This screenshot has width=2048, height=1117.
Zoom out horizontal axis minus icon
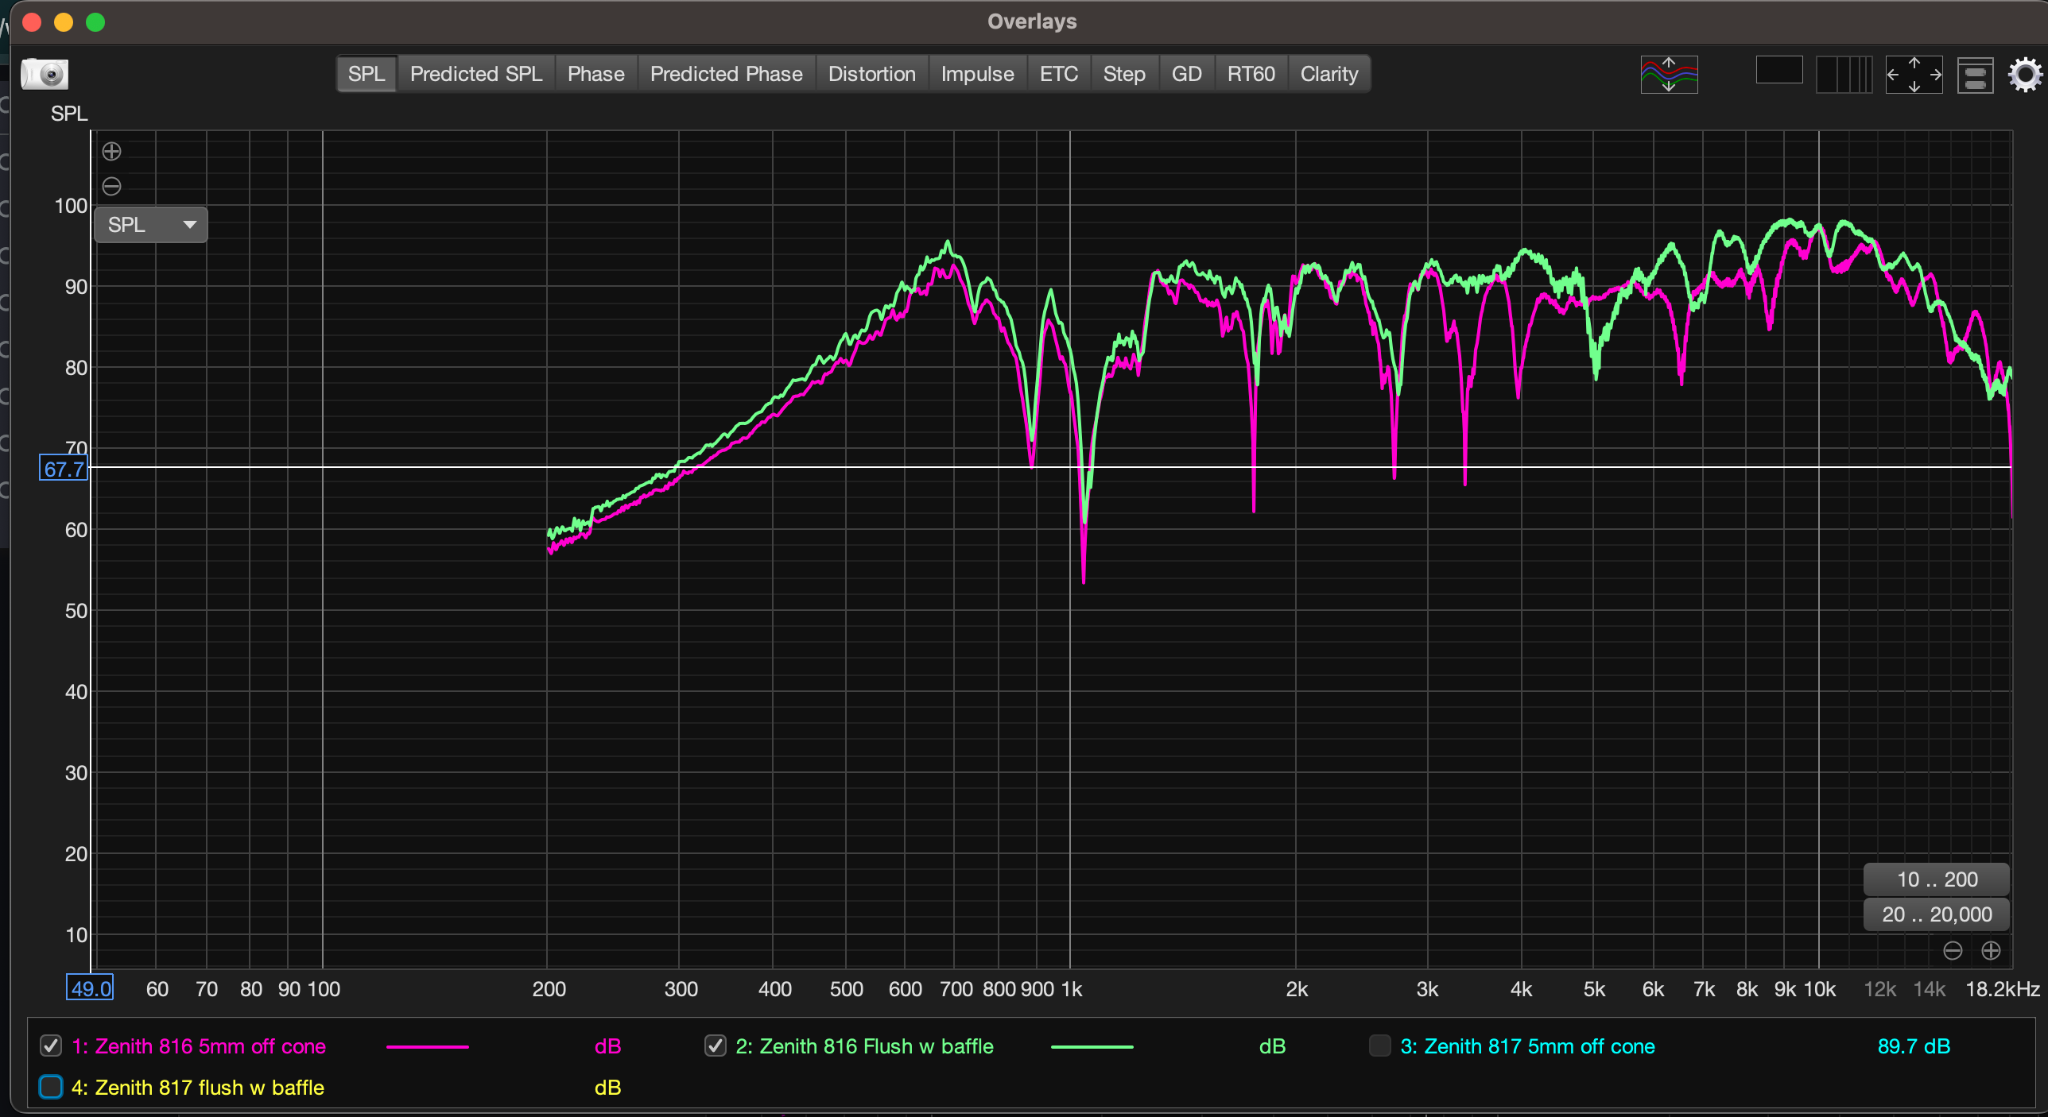tap(1952, 950)
